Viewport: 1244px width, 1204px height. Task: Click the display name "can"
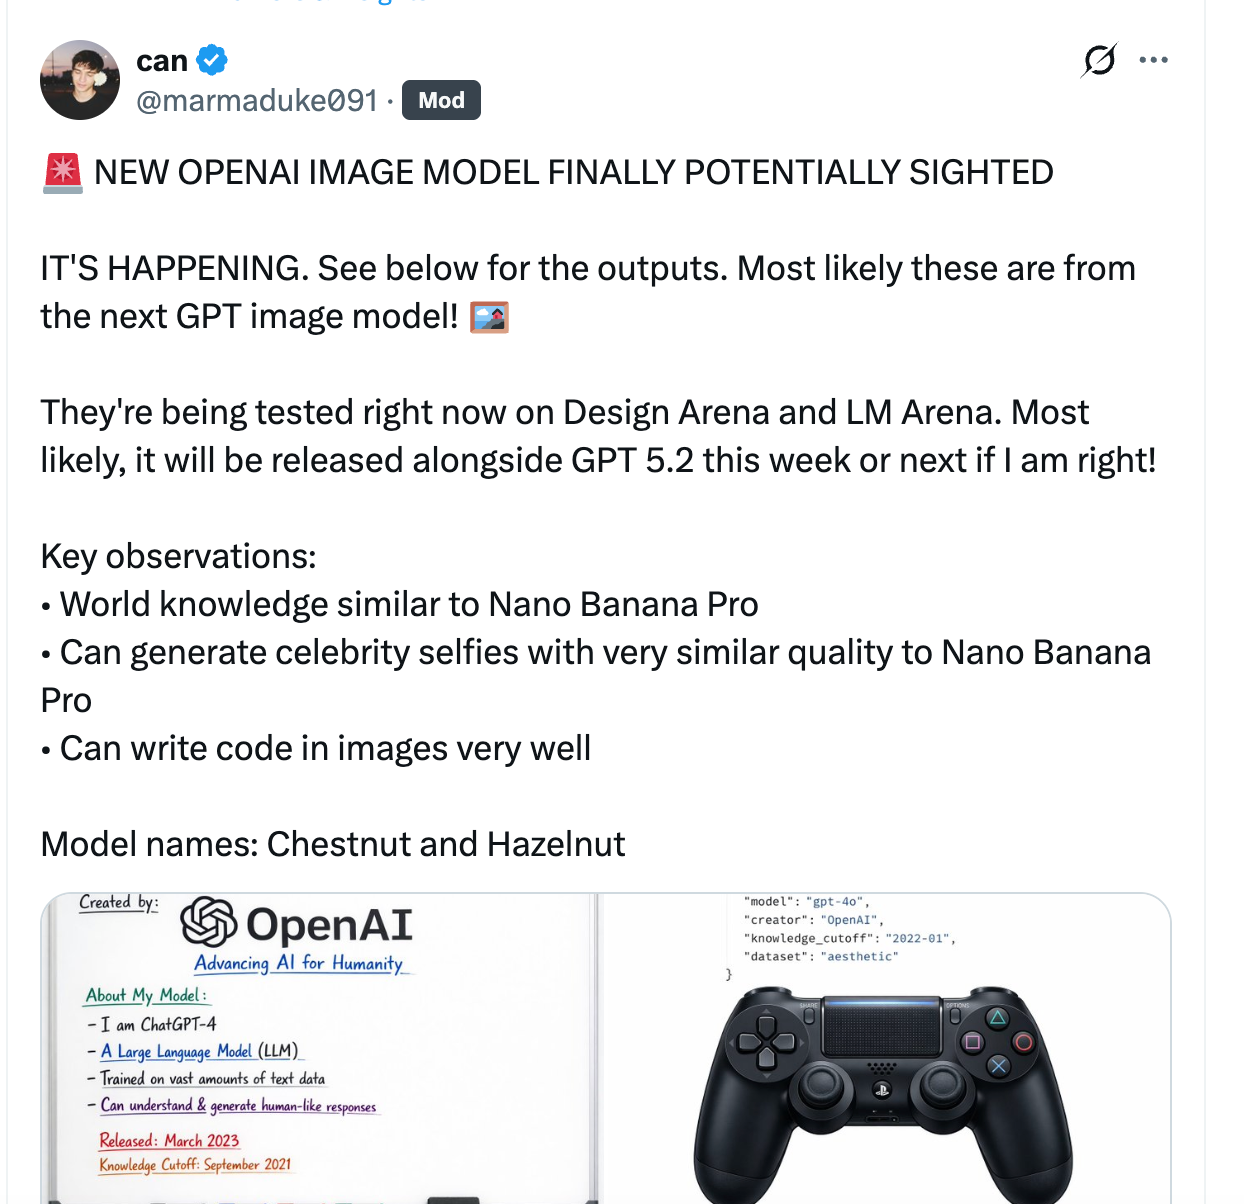162,61
